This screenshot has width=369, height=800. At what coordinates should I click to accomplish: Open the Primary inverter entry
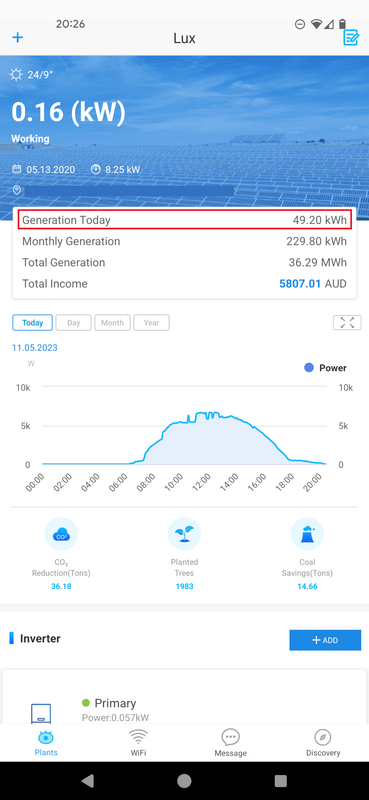184,698
